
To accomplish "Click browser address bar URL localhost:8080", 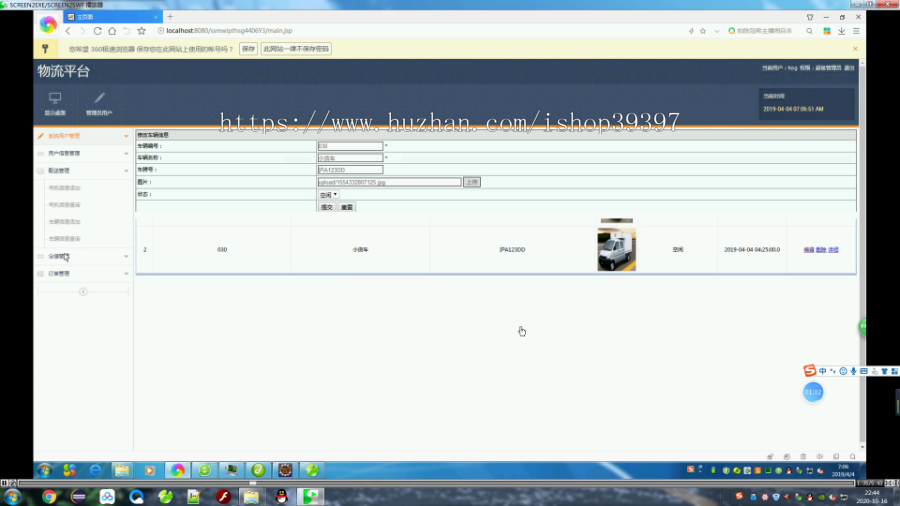I will click(230, 31).
